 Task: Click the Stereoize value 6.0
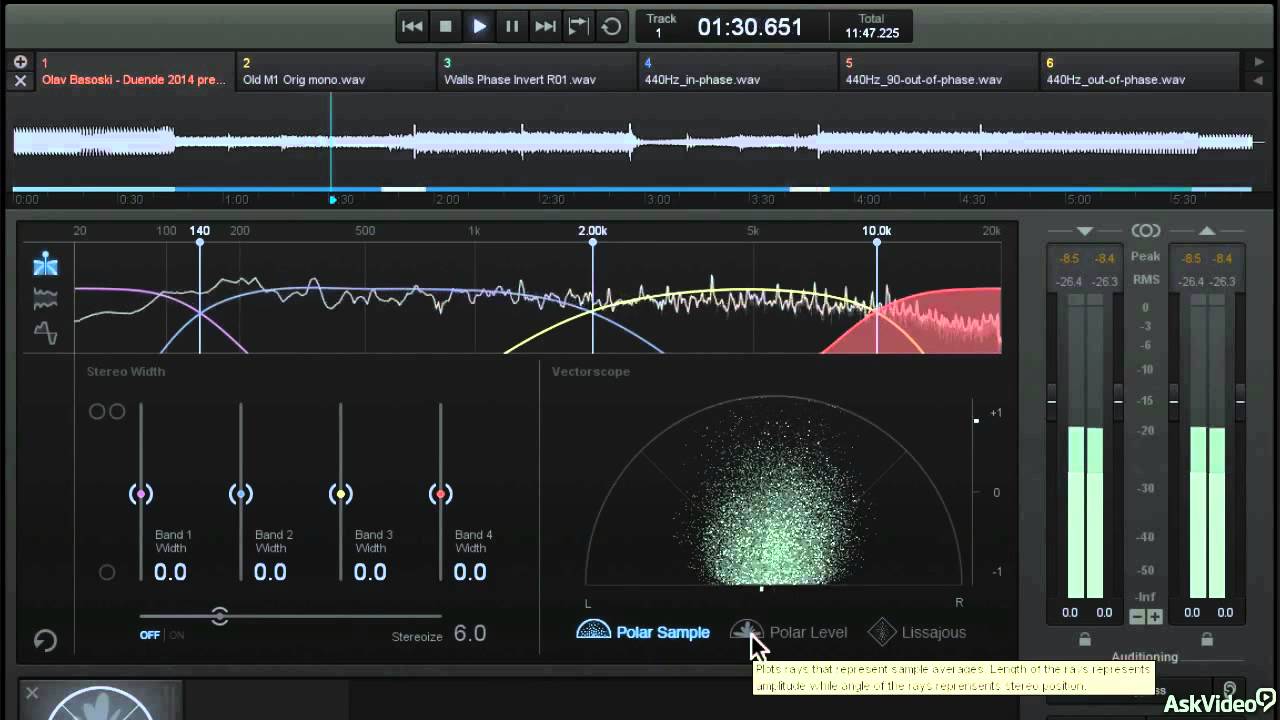tap(470, 633)
